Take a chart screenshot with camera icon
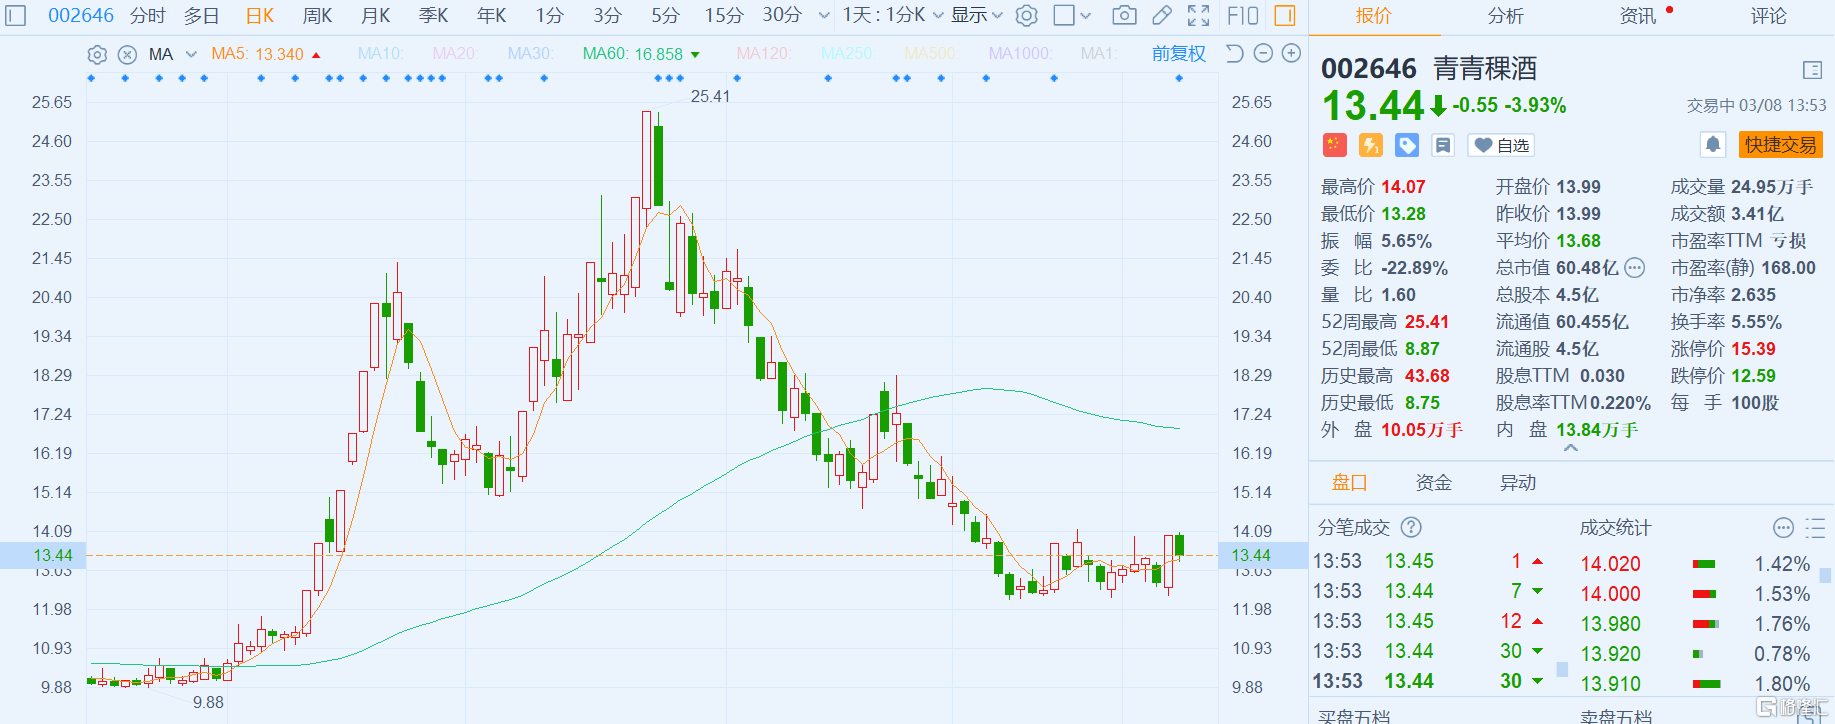The height and width of the screenshot is (724, 1835). [1124, 15]
